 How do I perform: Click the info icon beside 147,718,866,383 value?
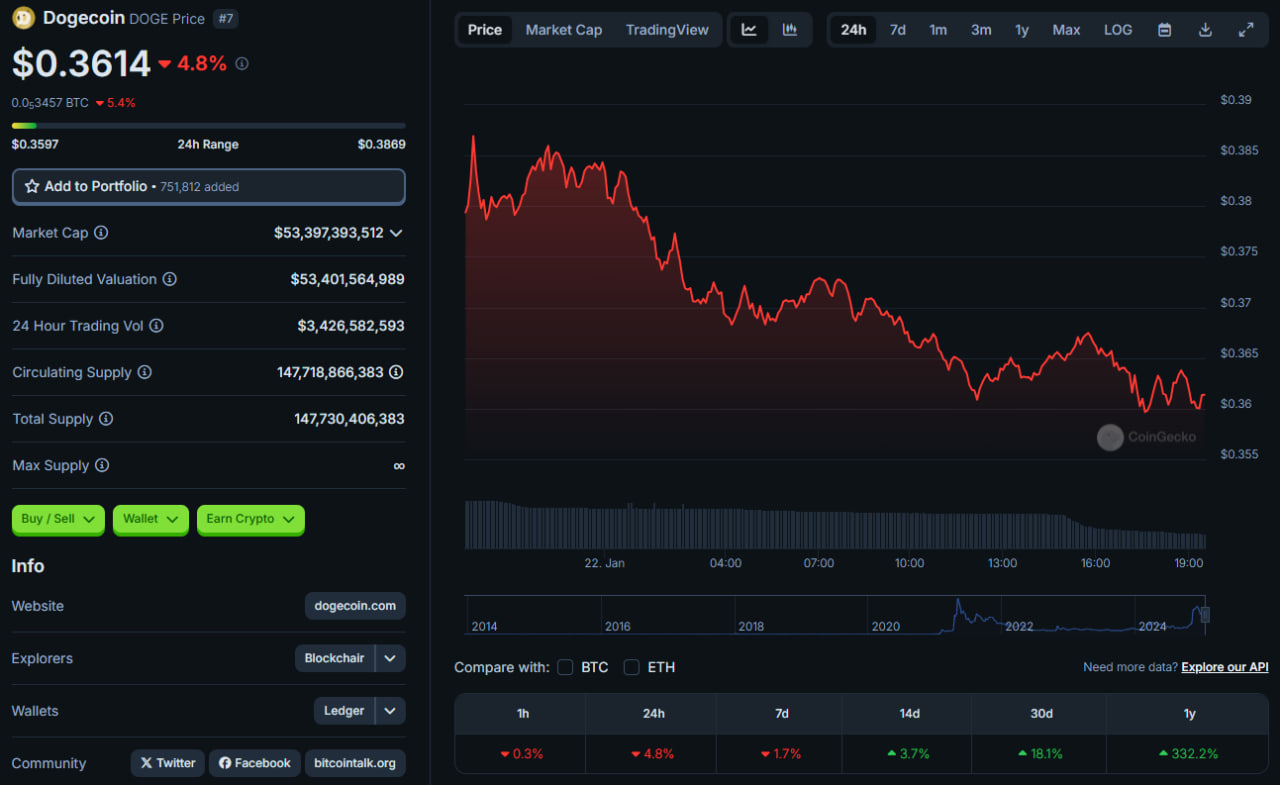(397, 372)
